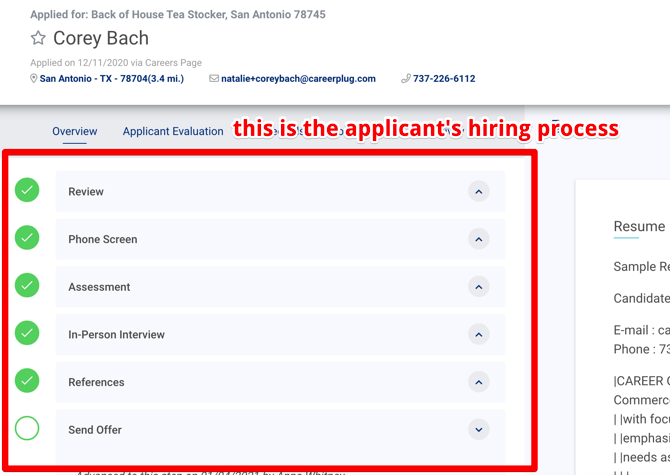This screenshot has width=670, height=475.
Task: Switch to the Overview tab
Action: tap(75, 131)
